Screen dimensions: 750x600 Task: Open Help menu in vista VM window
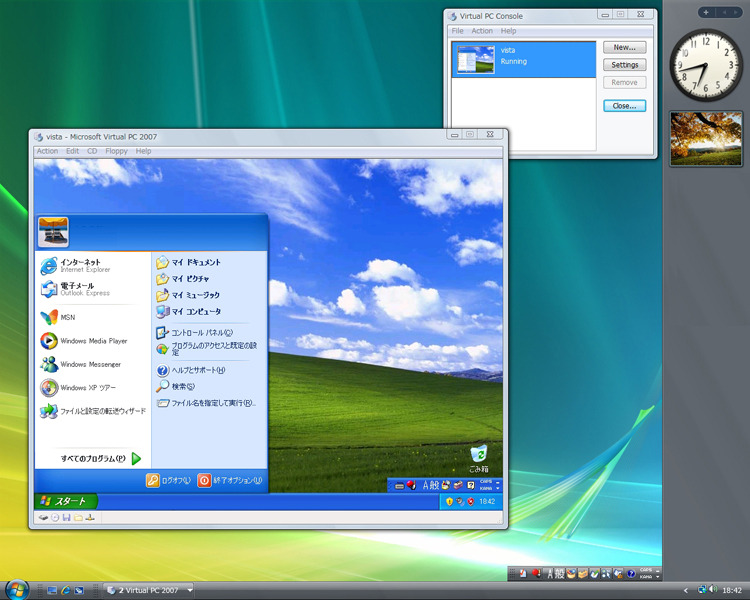coord(143,151)
